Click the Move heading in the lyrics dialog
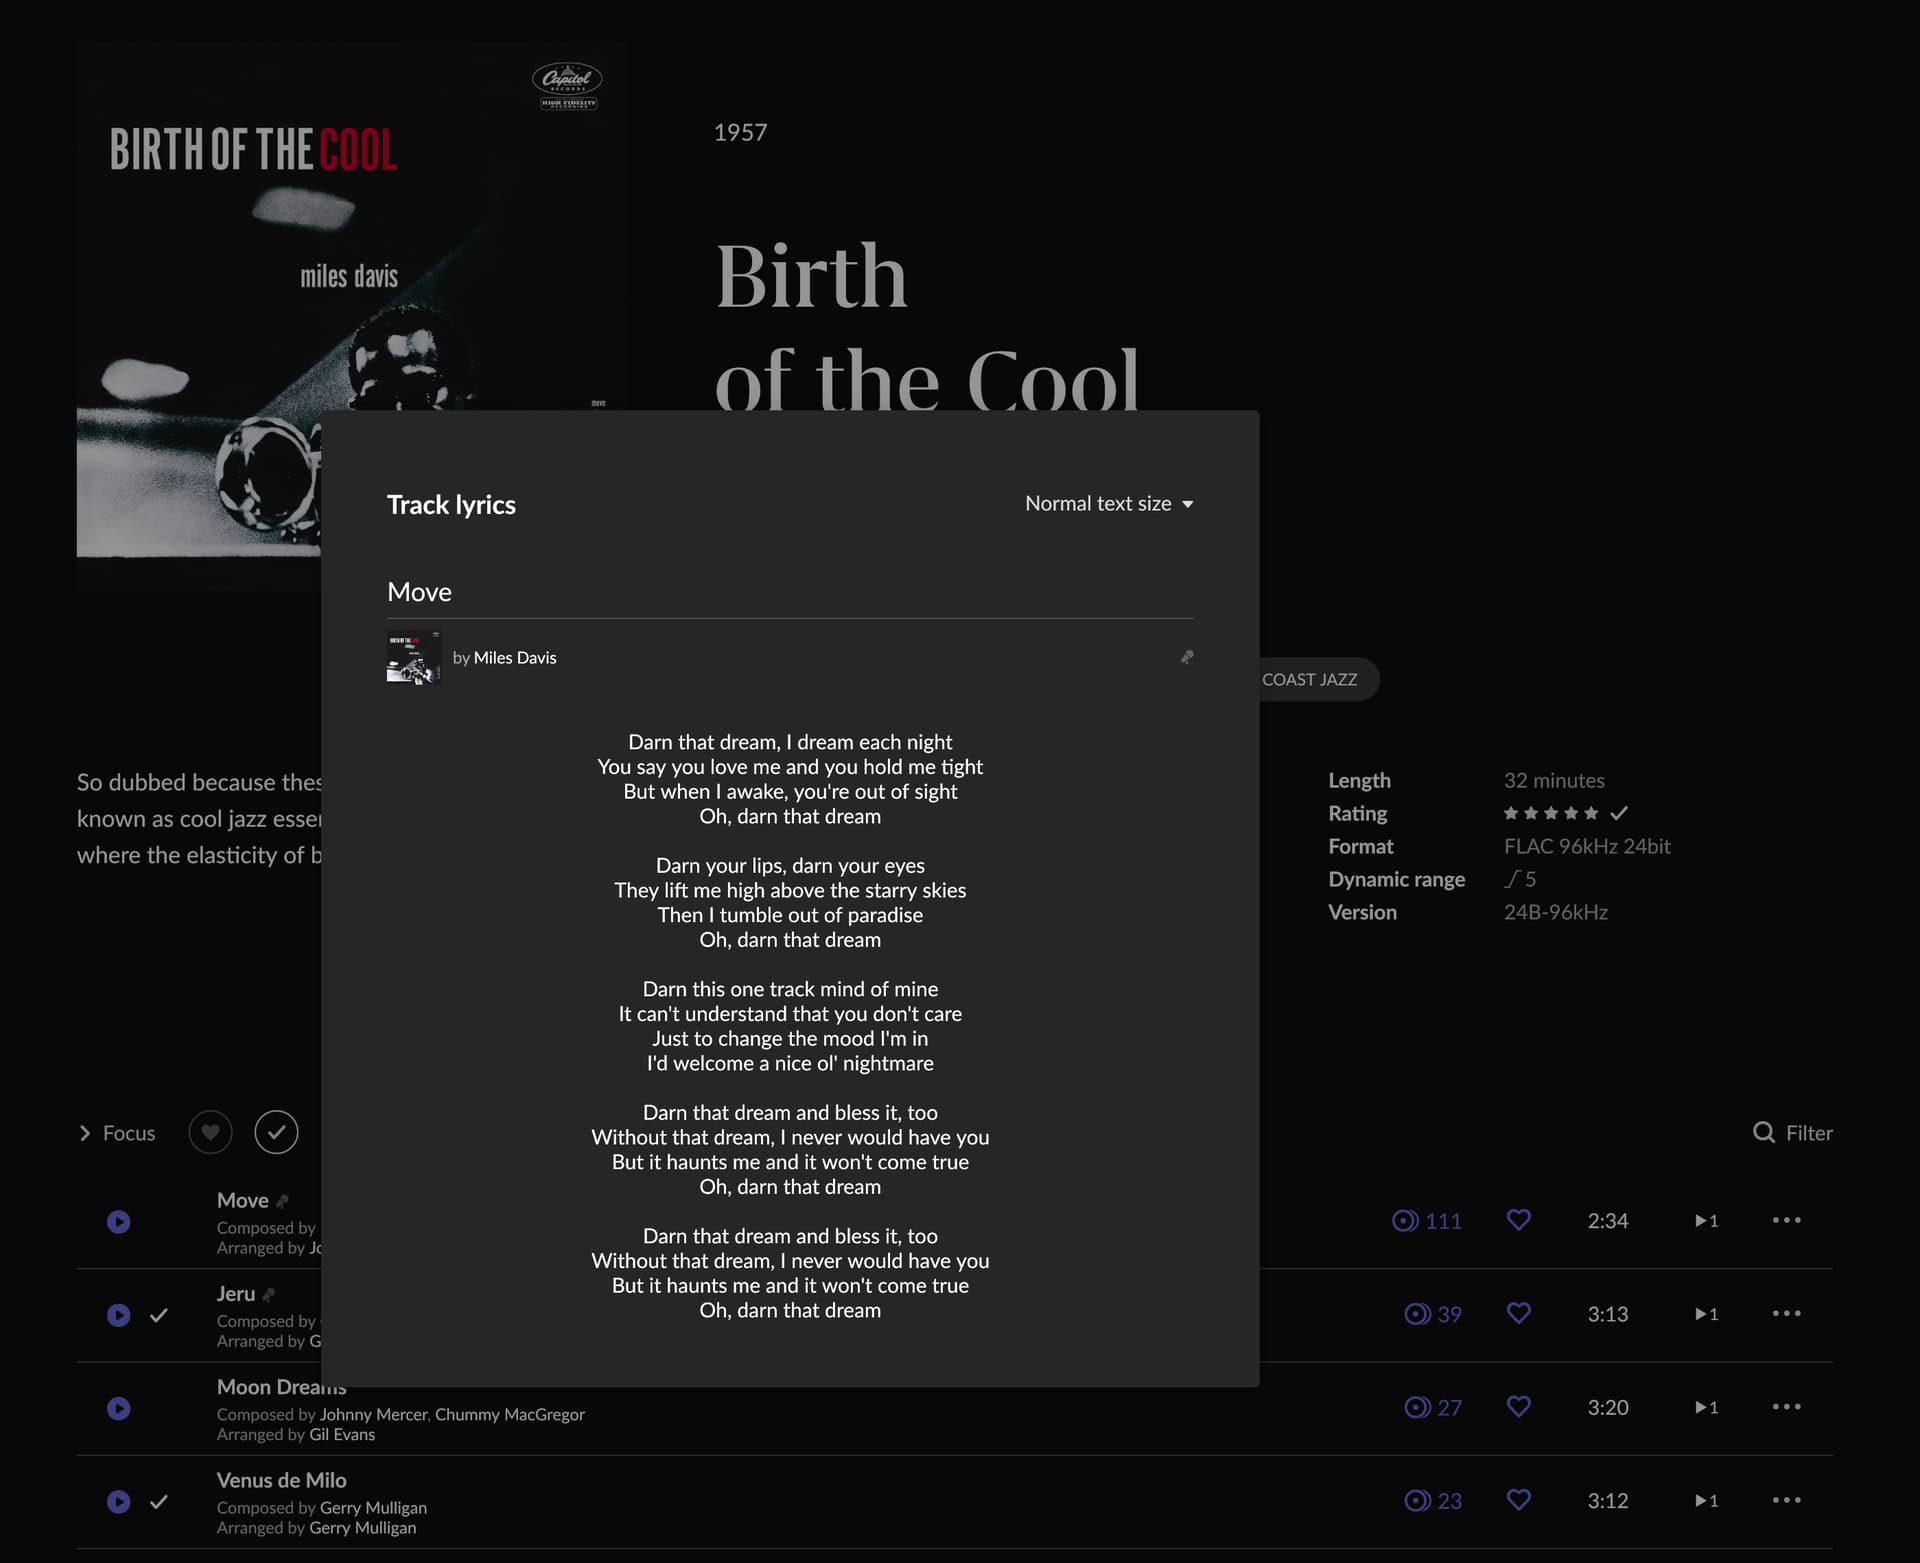1920x1563 pixels. tap(419, 592)
